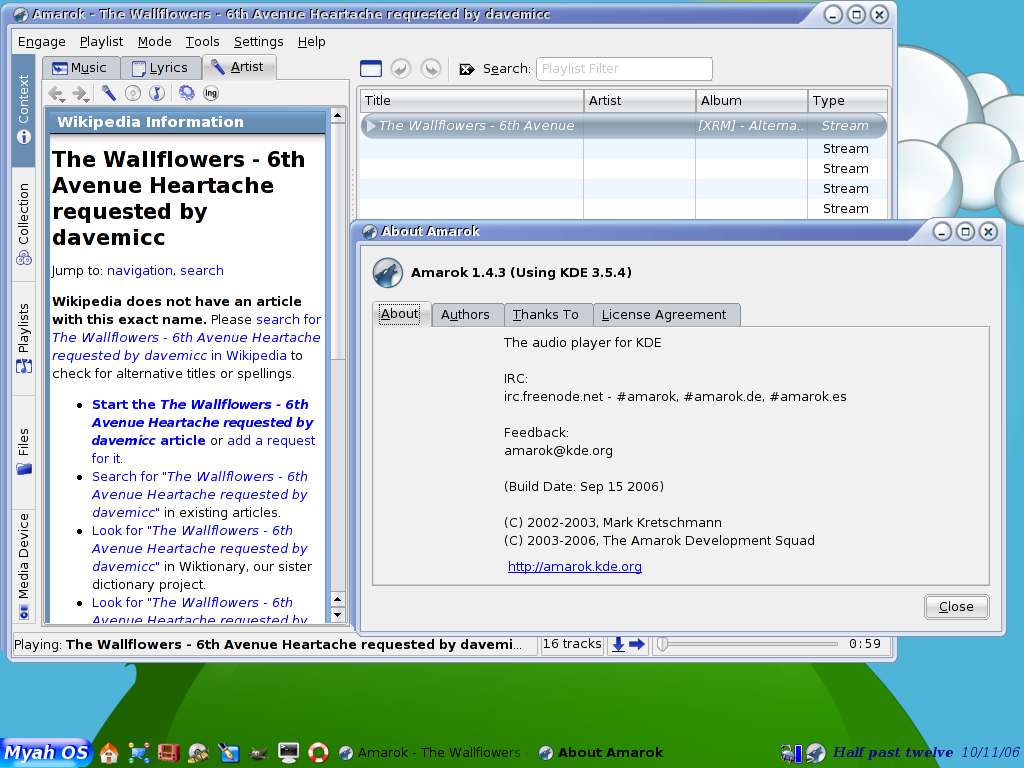Image resolution: width=1024 pixels, height=768 pixels.
Task: Select the playing Wallflowers - 6th Avenue playlist row
Action: (x=624, y=125)
